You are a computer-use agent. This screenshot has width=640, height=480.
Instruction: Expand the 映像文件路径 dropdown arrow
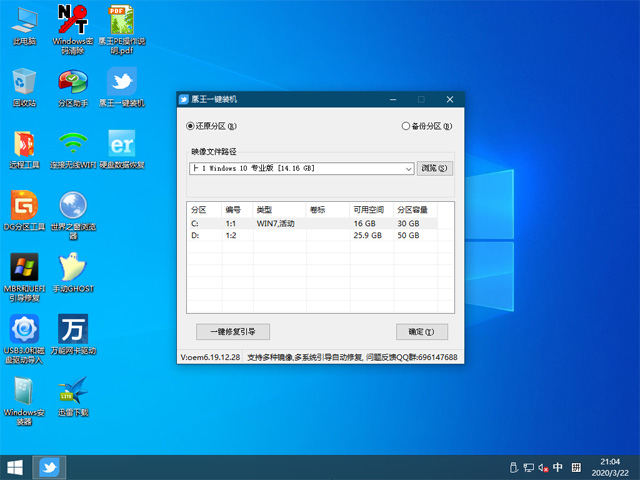408,169
